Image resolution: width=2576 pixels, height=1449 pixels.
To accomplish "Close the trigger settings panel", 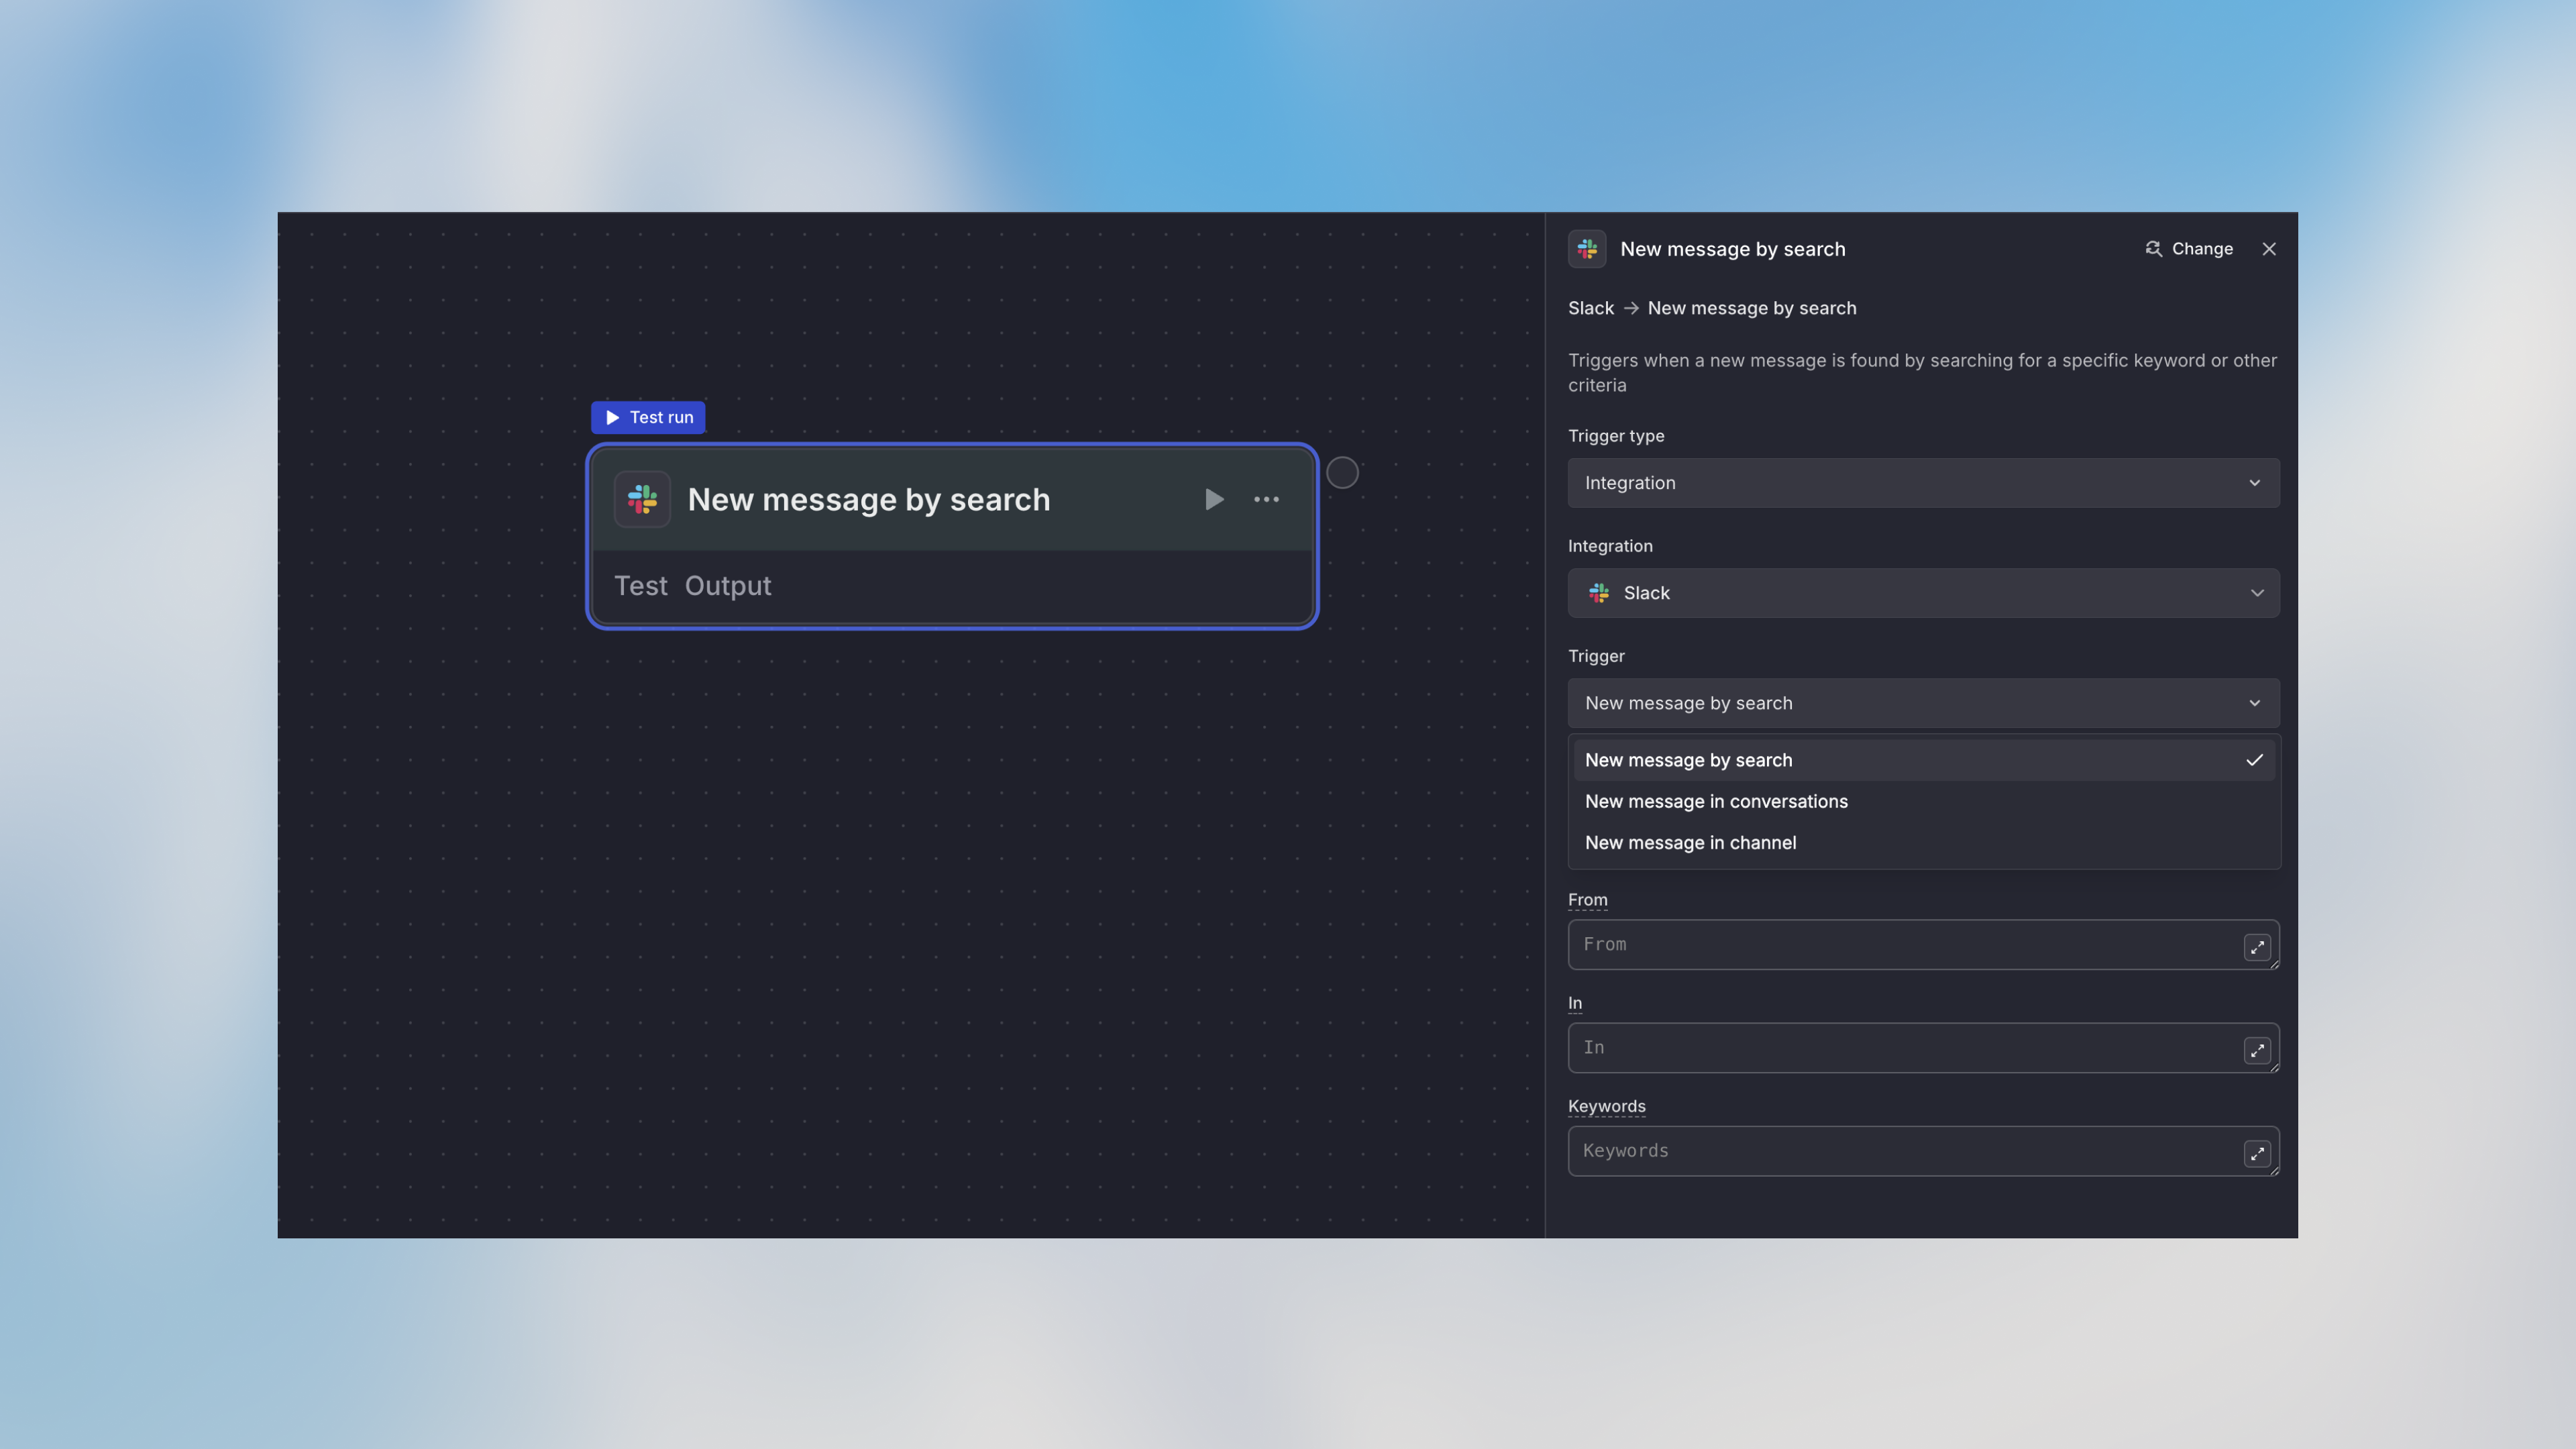I will click(2269, 249).
